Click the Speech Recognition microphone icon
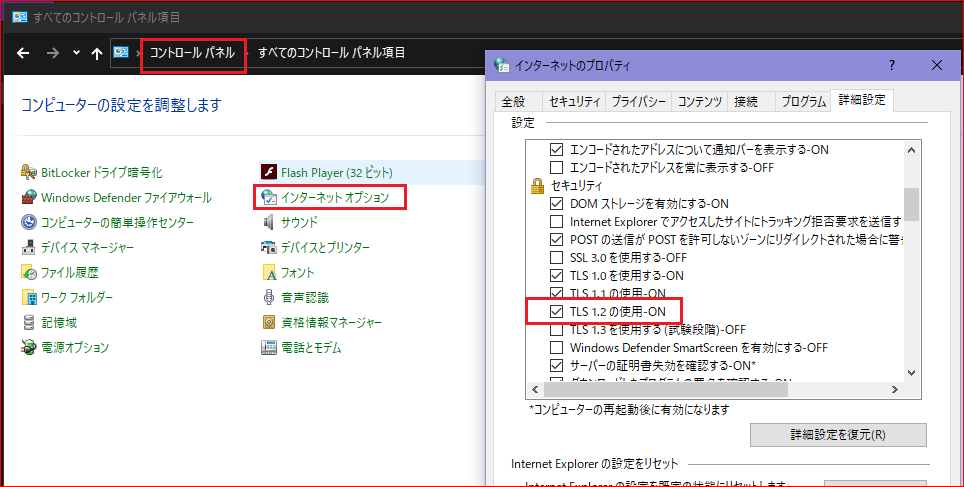964x487 pixels. [x=269, y=297]
